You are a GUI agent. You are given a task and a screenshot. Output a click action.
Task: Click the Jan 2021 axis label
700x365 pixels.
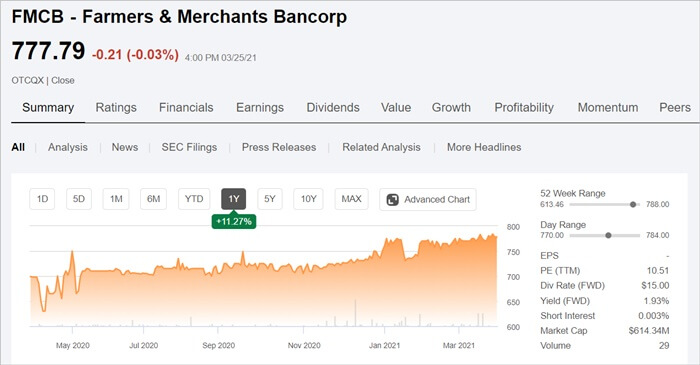pyautogui.click(x=384, y=345)
